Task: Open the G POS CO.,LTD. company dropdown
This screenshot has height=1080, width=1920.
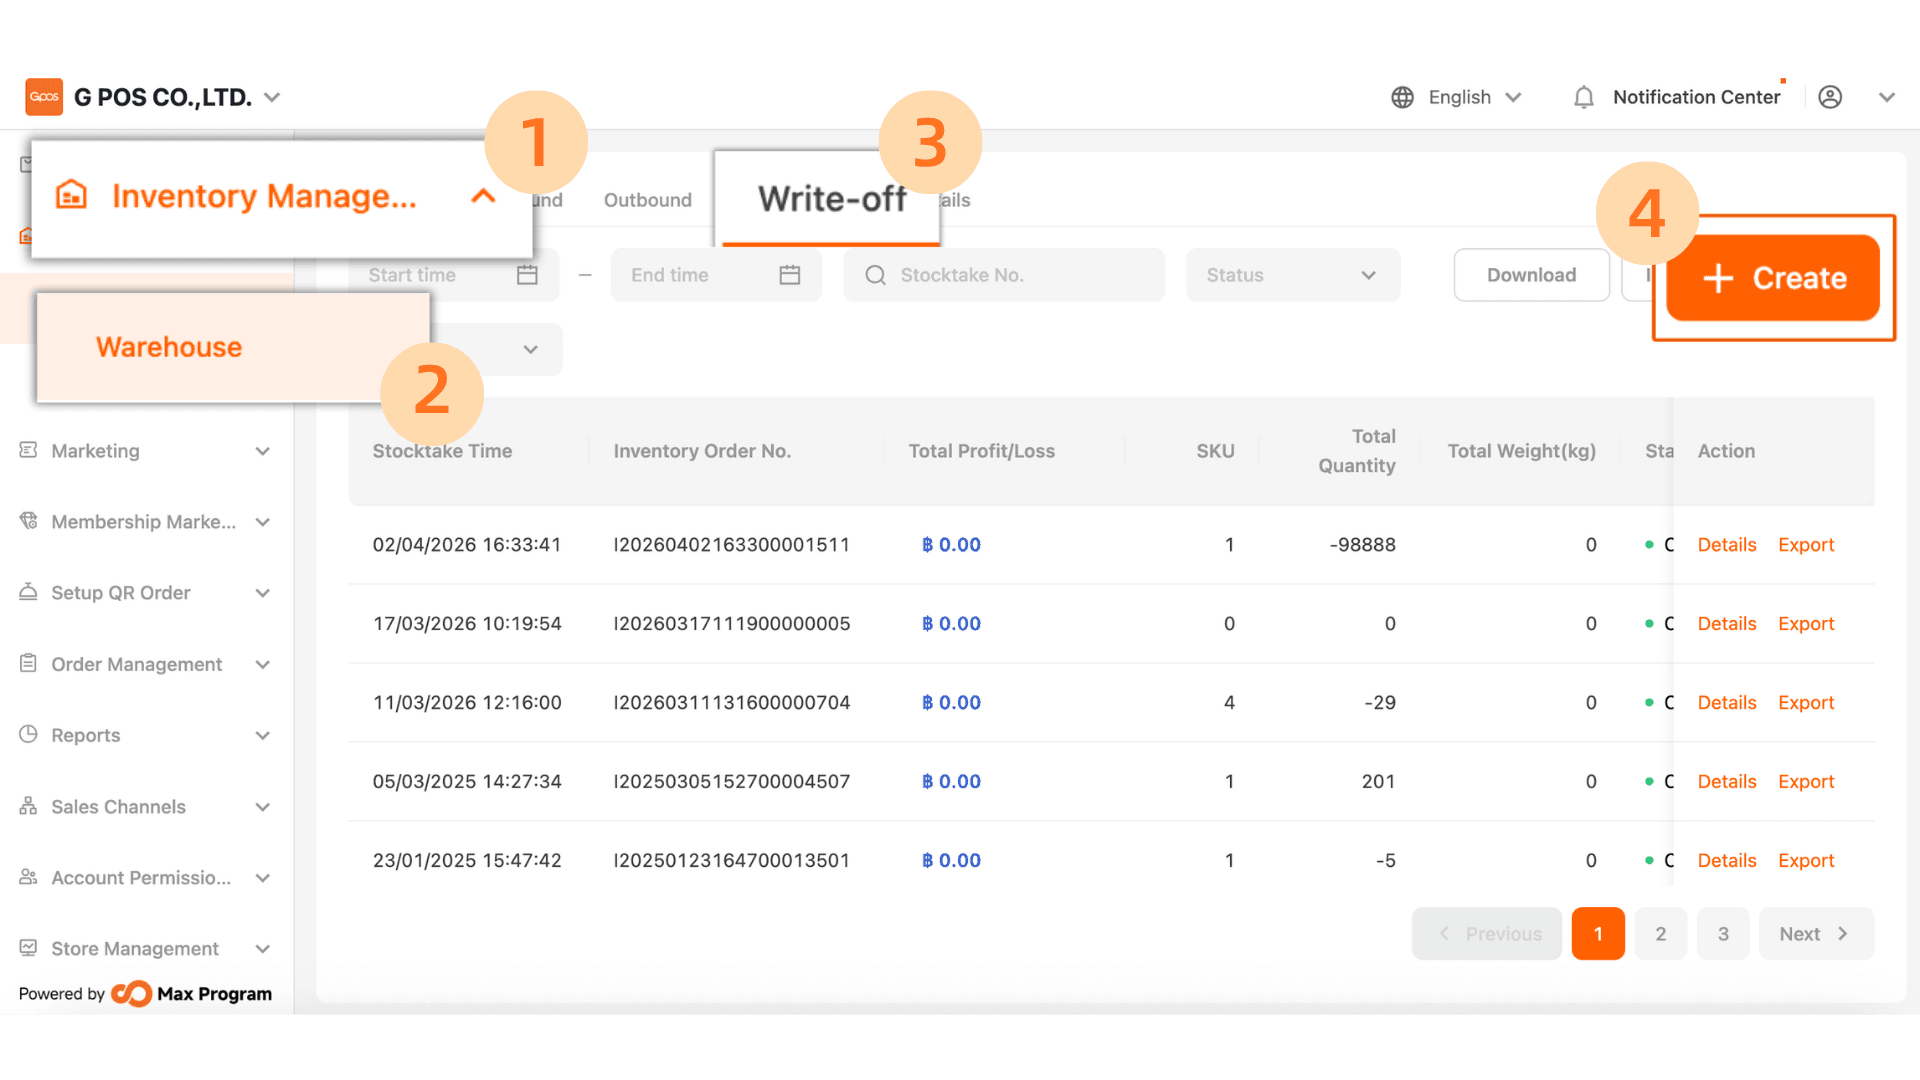Action: (272, 97)
